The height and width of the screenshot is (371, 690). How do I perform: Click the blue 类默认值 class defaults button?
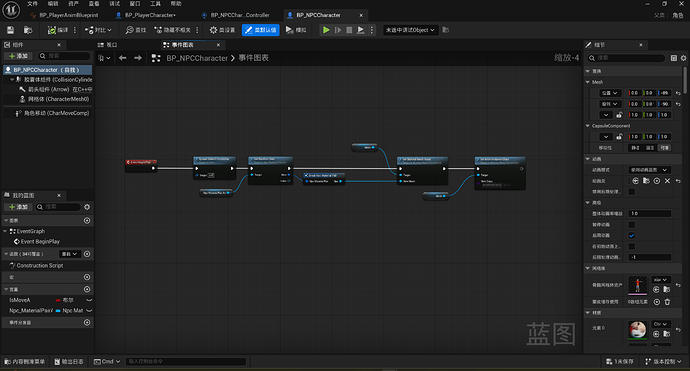[x=261, y=30]
